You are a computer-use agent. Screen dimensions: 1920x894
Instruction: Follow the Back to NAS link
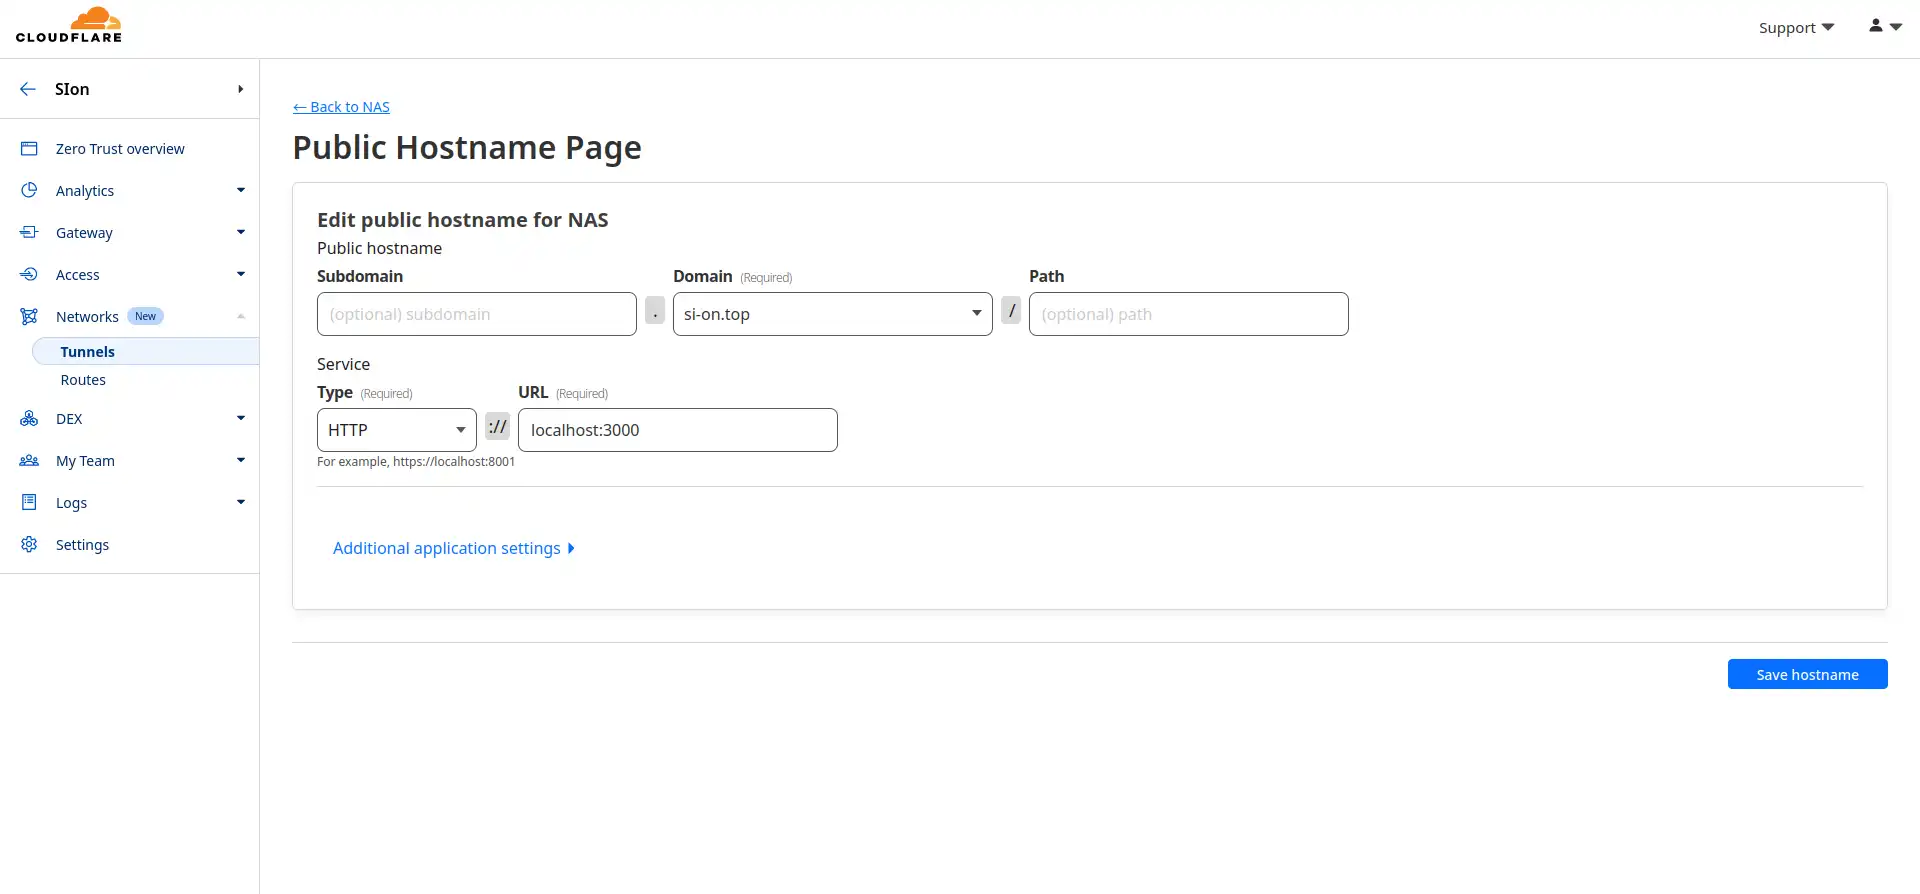[x=341, y=107]
